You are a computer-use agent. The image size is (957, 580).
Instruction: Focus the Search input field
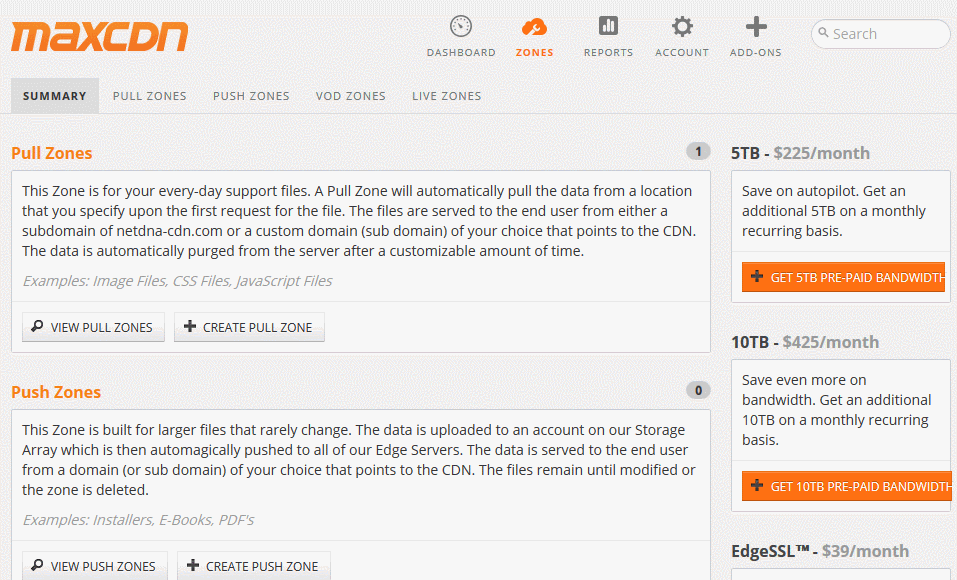[881, 34]
